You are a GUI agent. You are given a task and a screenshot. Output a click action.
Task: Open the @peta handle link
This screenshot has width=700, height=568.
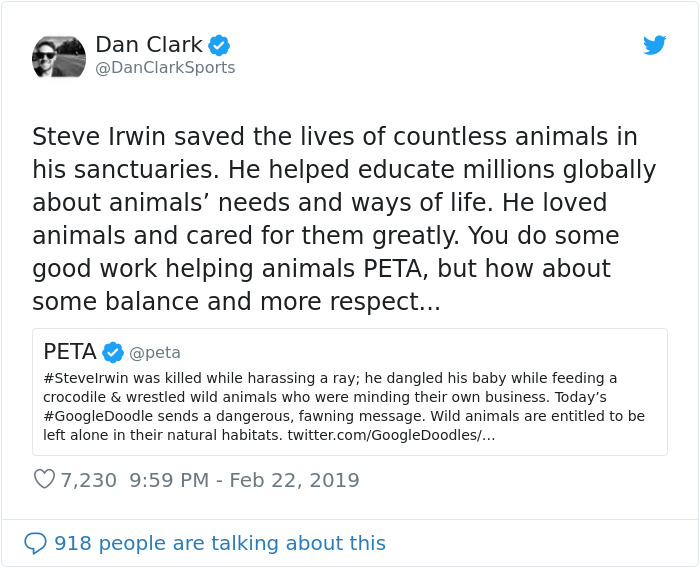coord(156,353)
